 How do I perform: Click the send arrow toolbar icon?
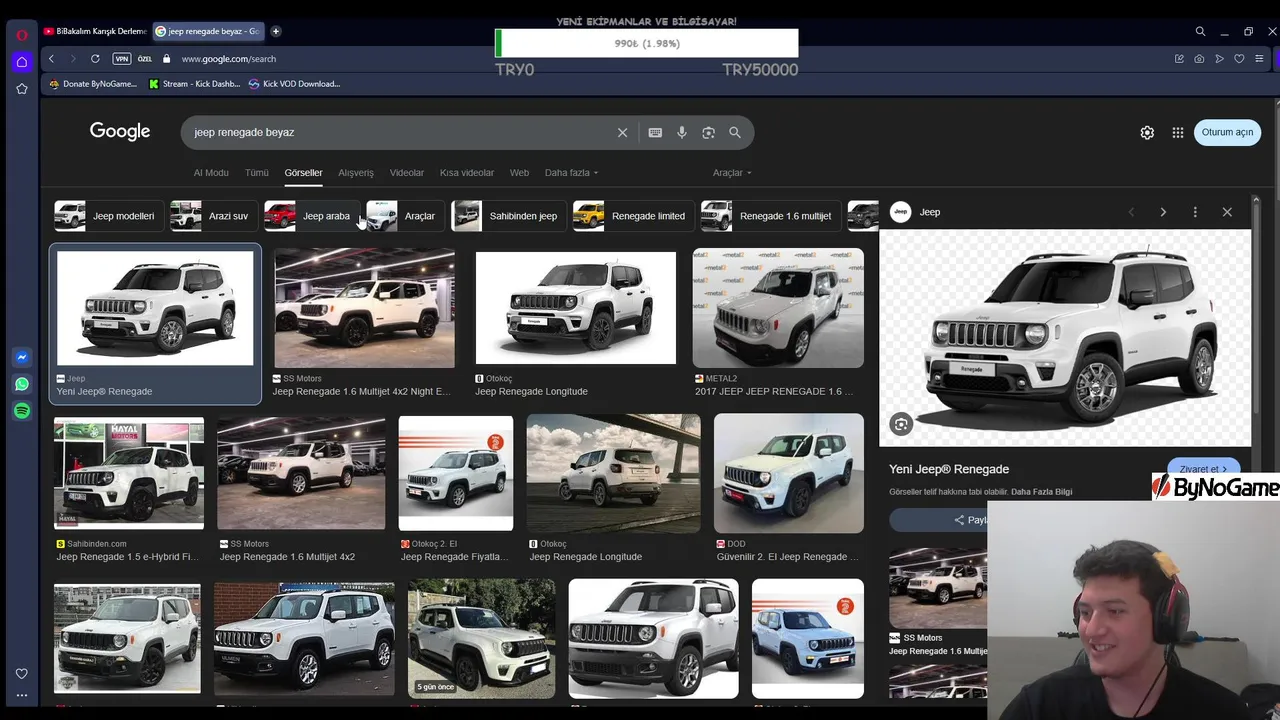[1219, 59]
